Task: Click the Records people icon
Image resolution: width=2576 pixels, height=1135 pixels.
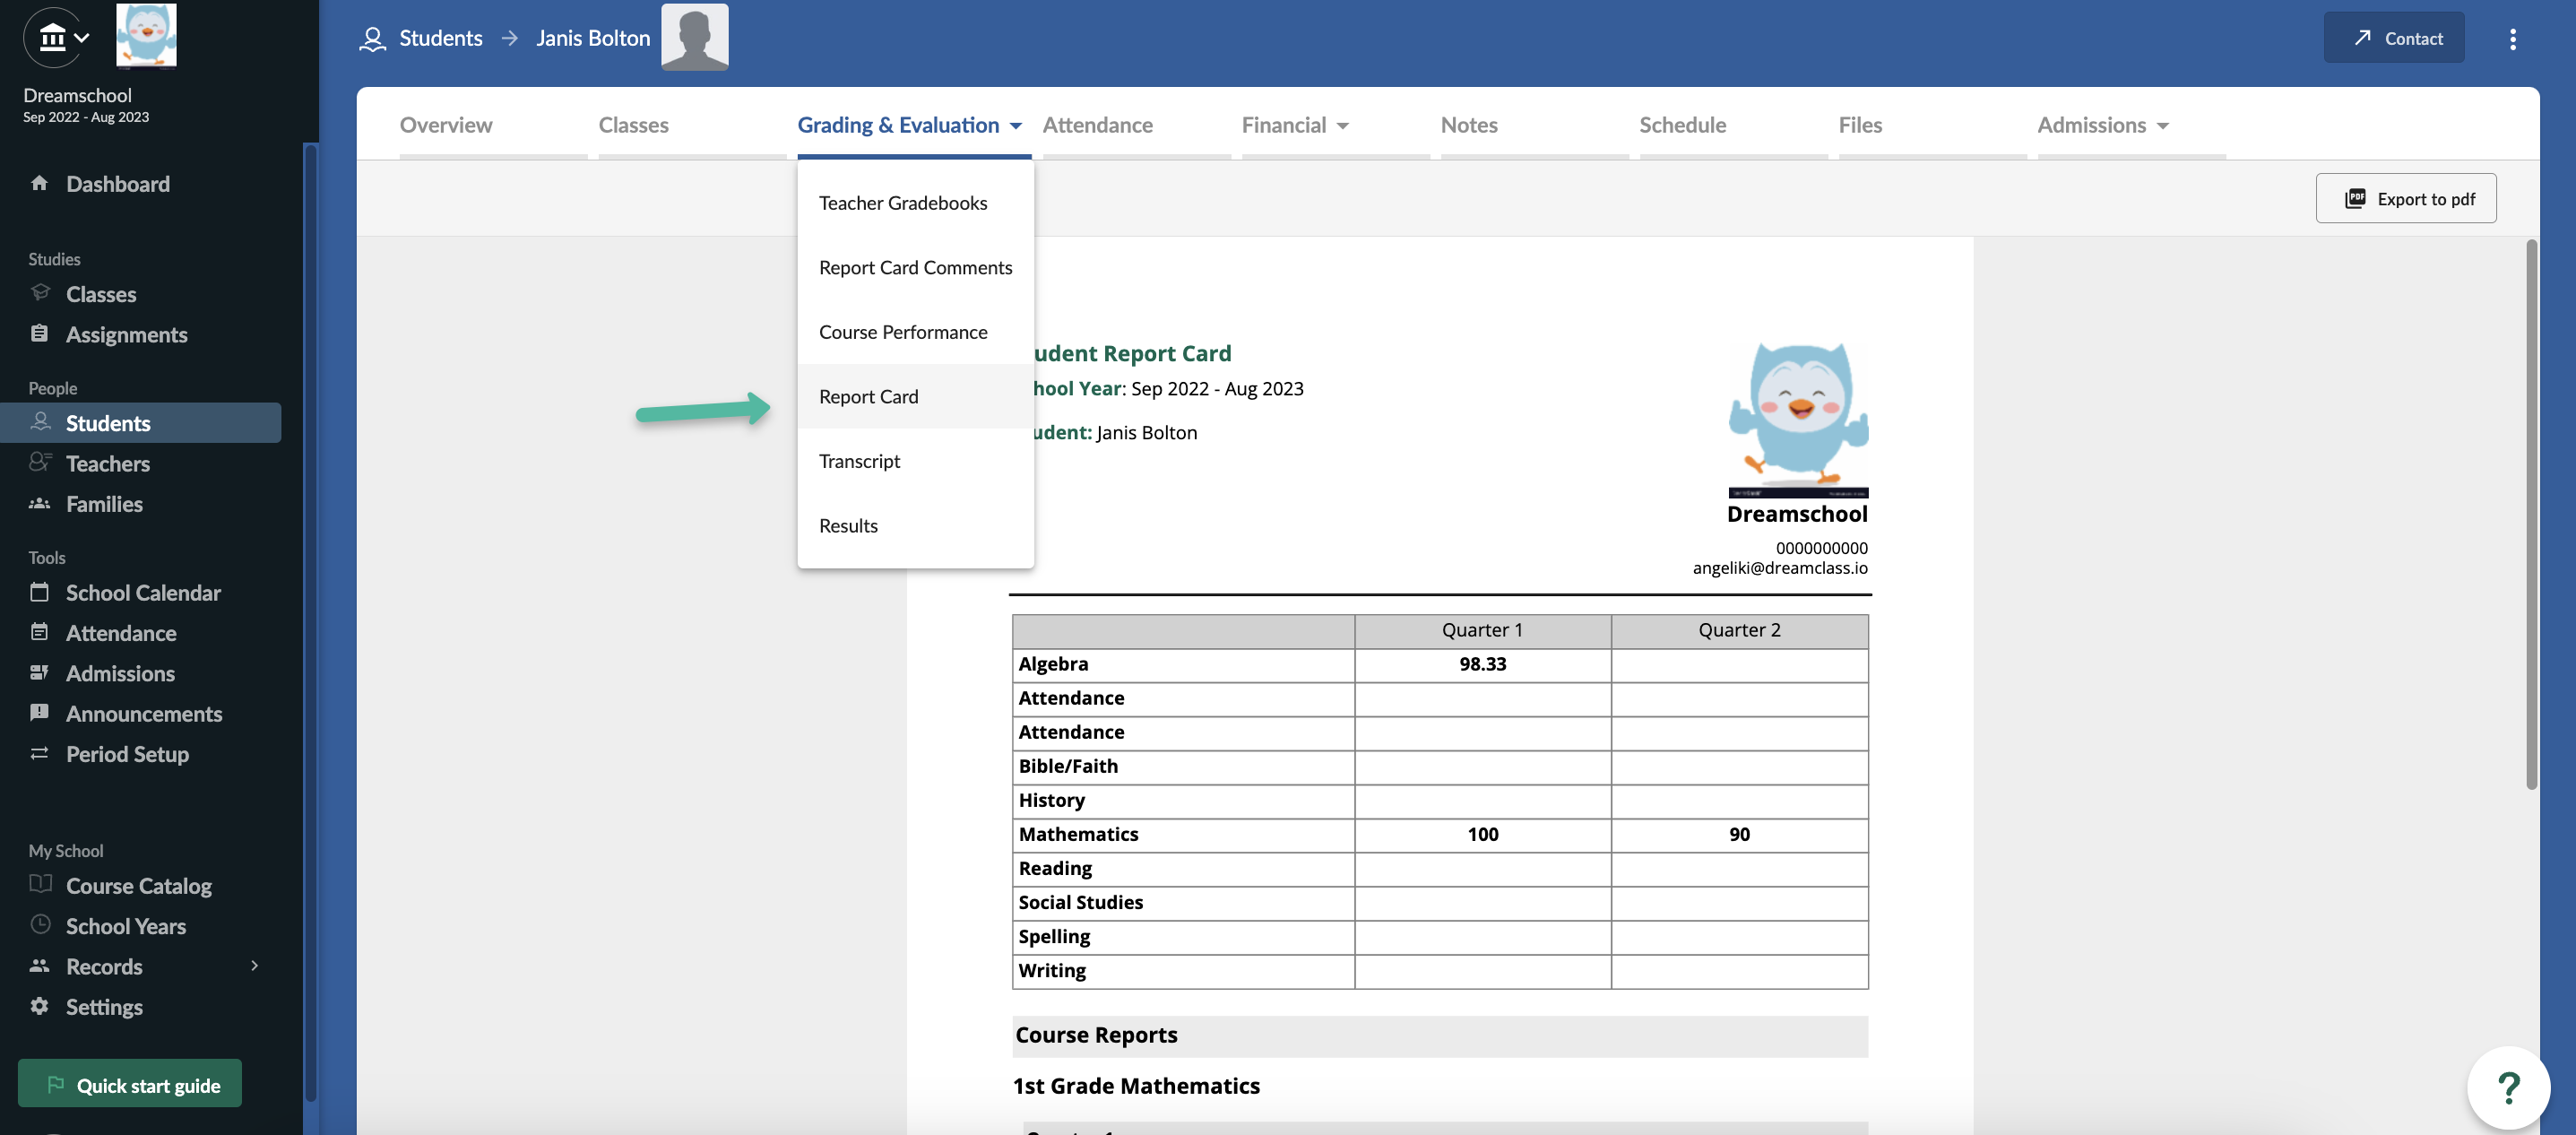Action: pos(39,965)
